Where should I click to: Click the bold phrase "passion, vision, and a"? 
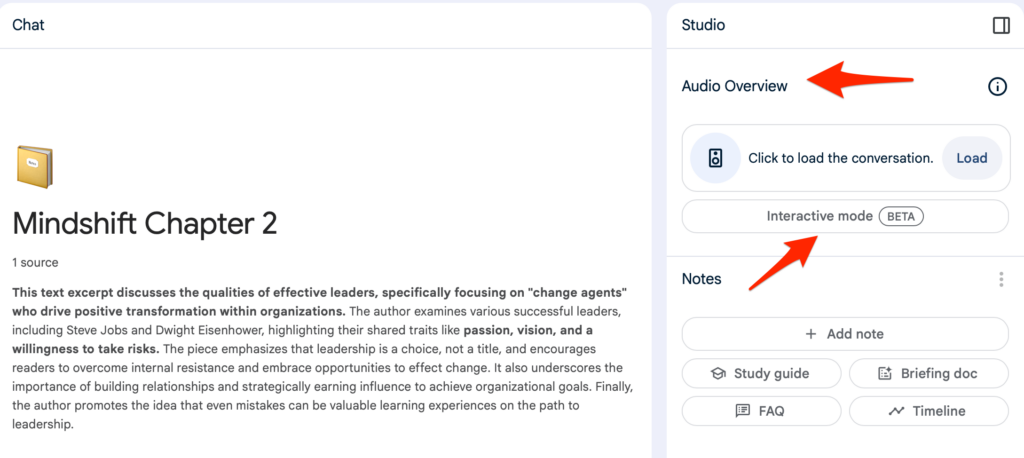528,331
